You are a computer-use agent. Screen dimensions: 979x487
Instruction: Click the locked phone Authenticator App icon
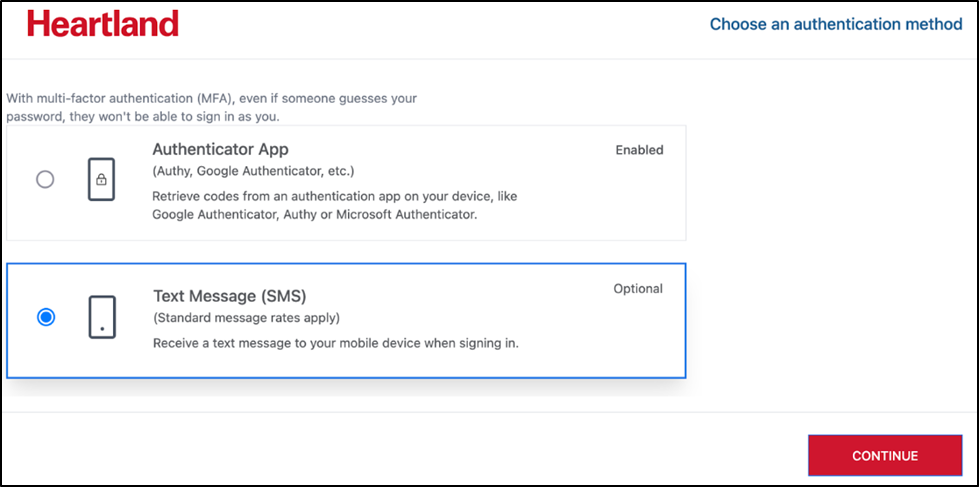click(x=101, y=179)
